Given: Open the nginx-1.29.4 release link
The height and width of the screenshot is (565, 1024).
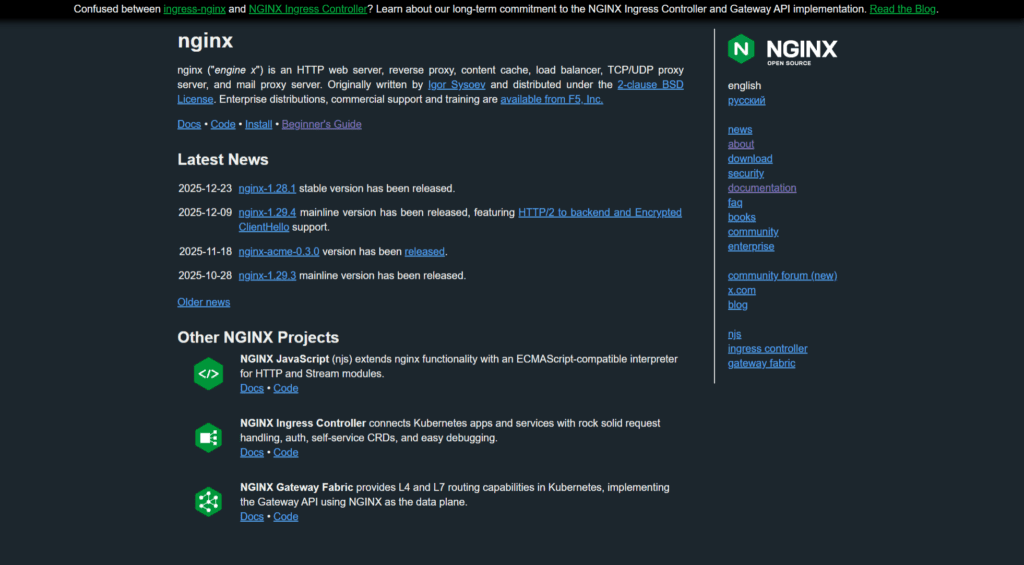Looking at the screenshot, I should (267, 212).
